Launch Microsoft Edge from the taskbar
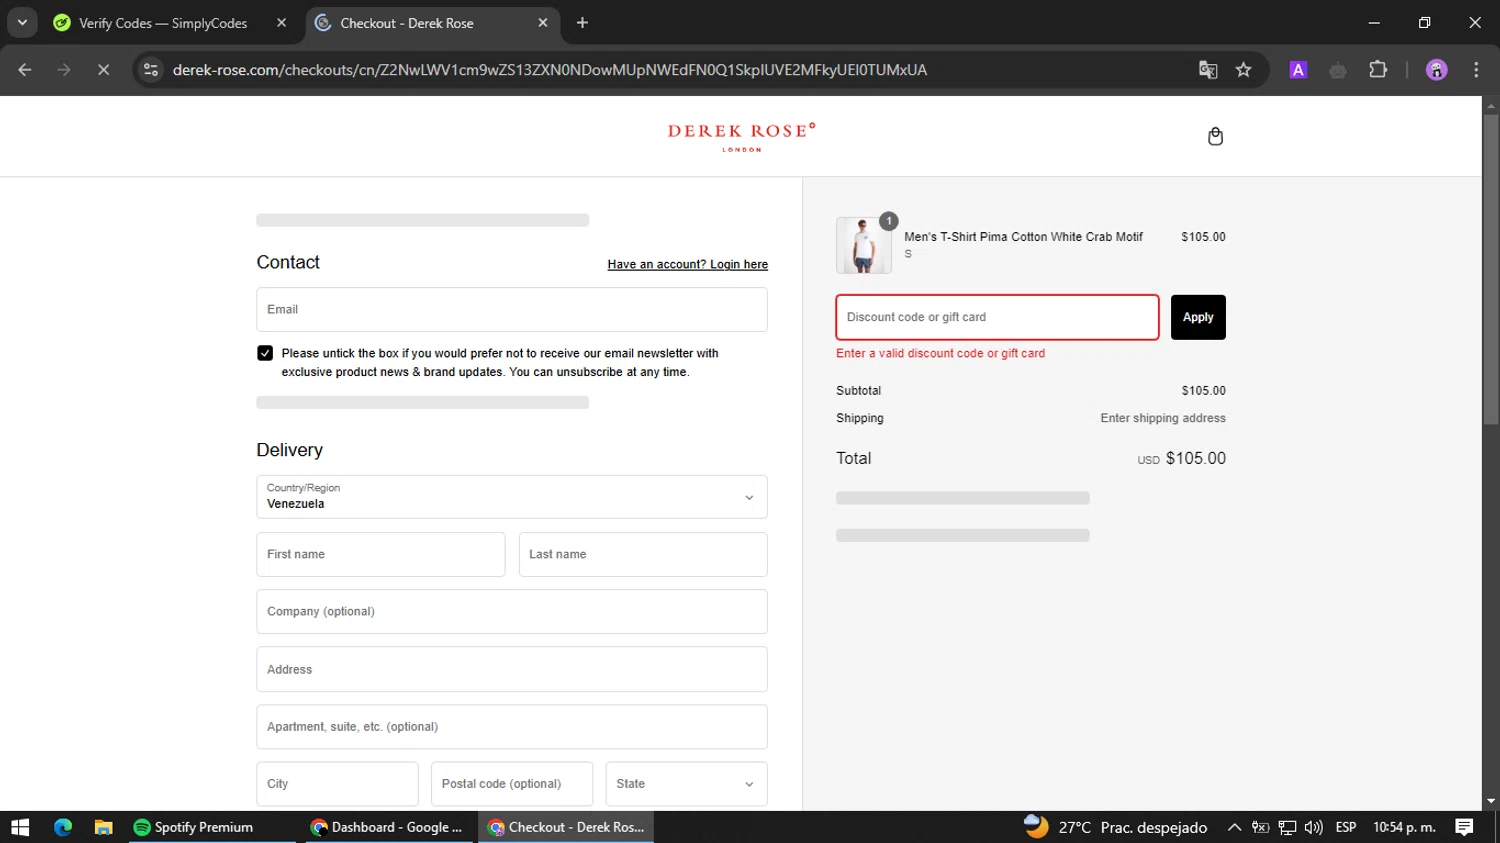The height and width of the screenshot is (843, 1500). 63,827
